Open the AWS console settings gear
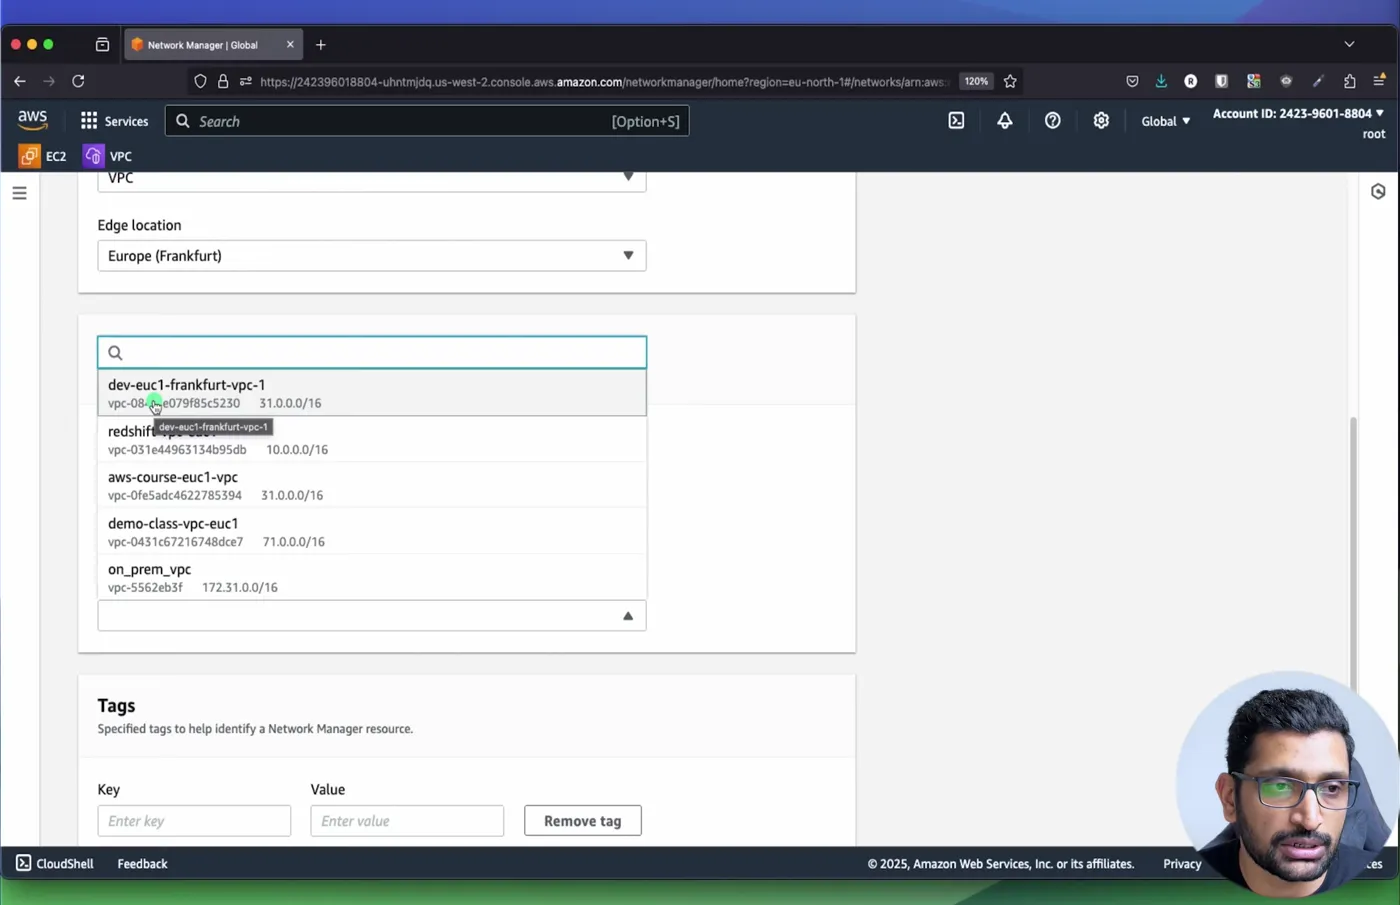This screenshot has width=1400, height=905. point(1101,121)
